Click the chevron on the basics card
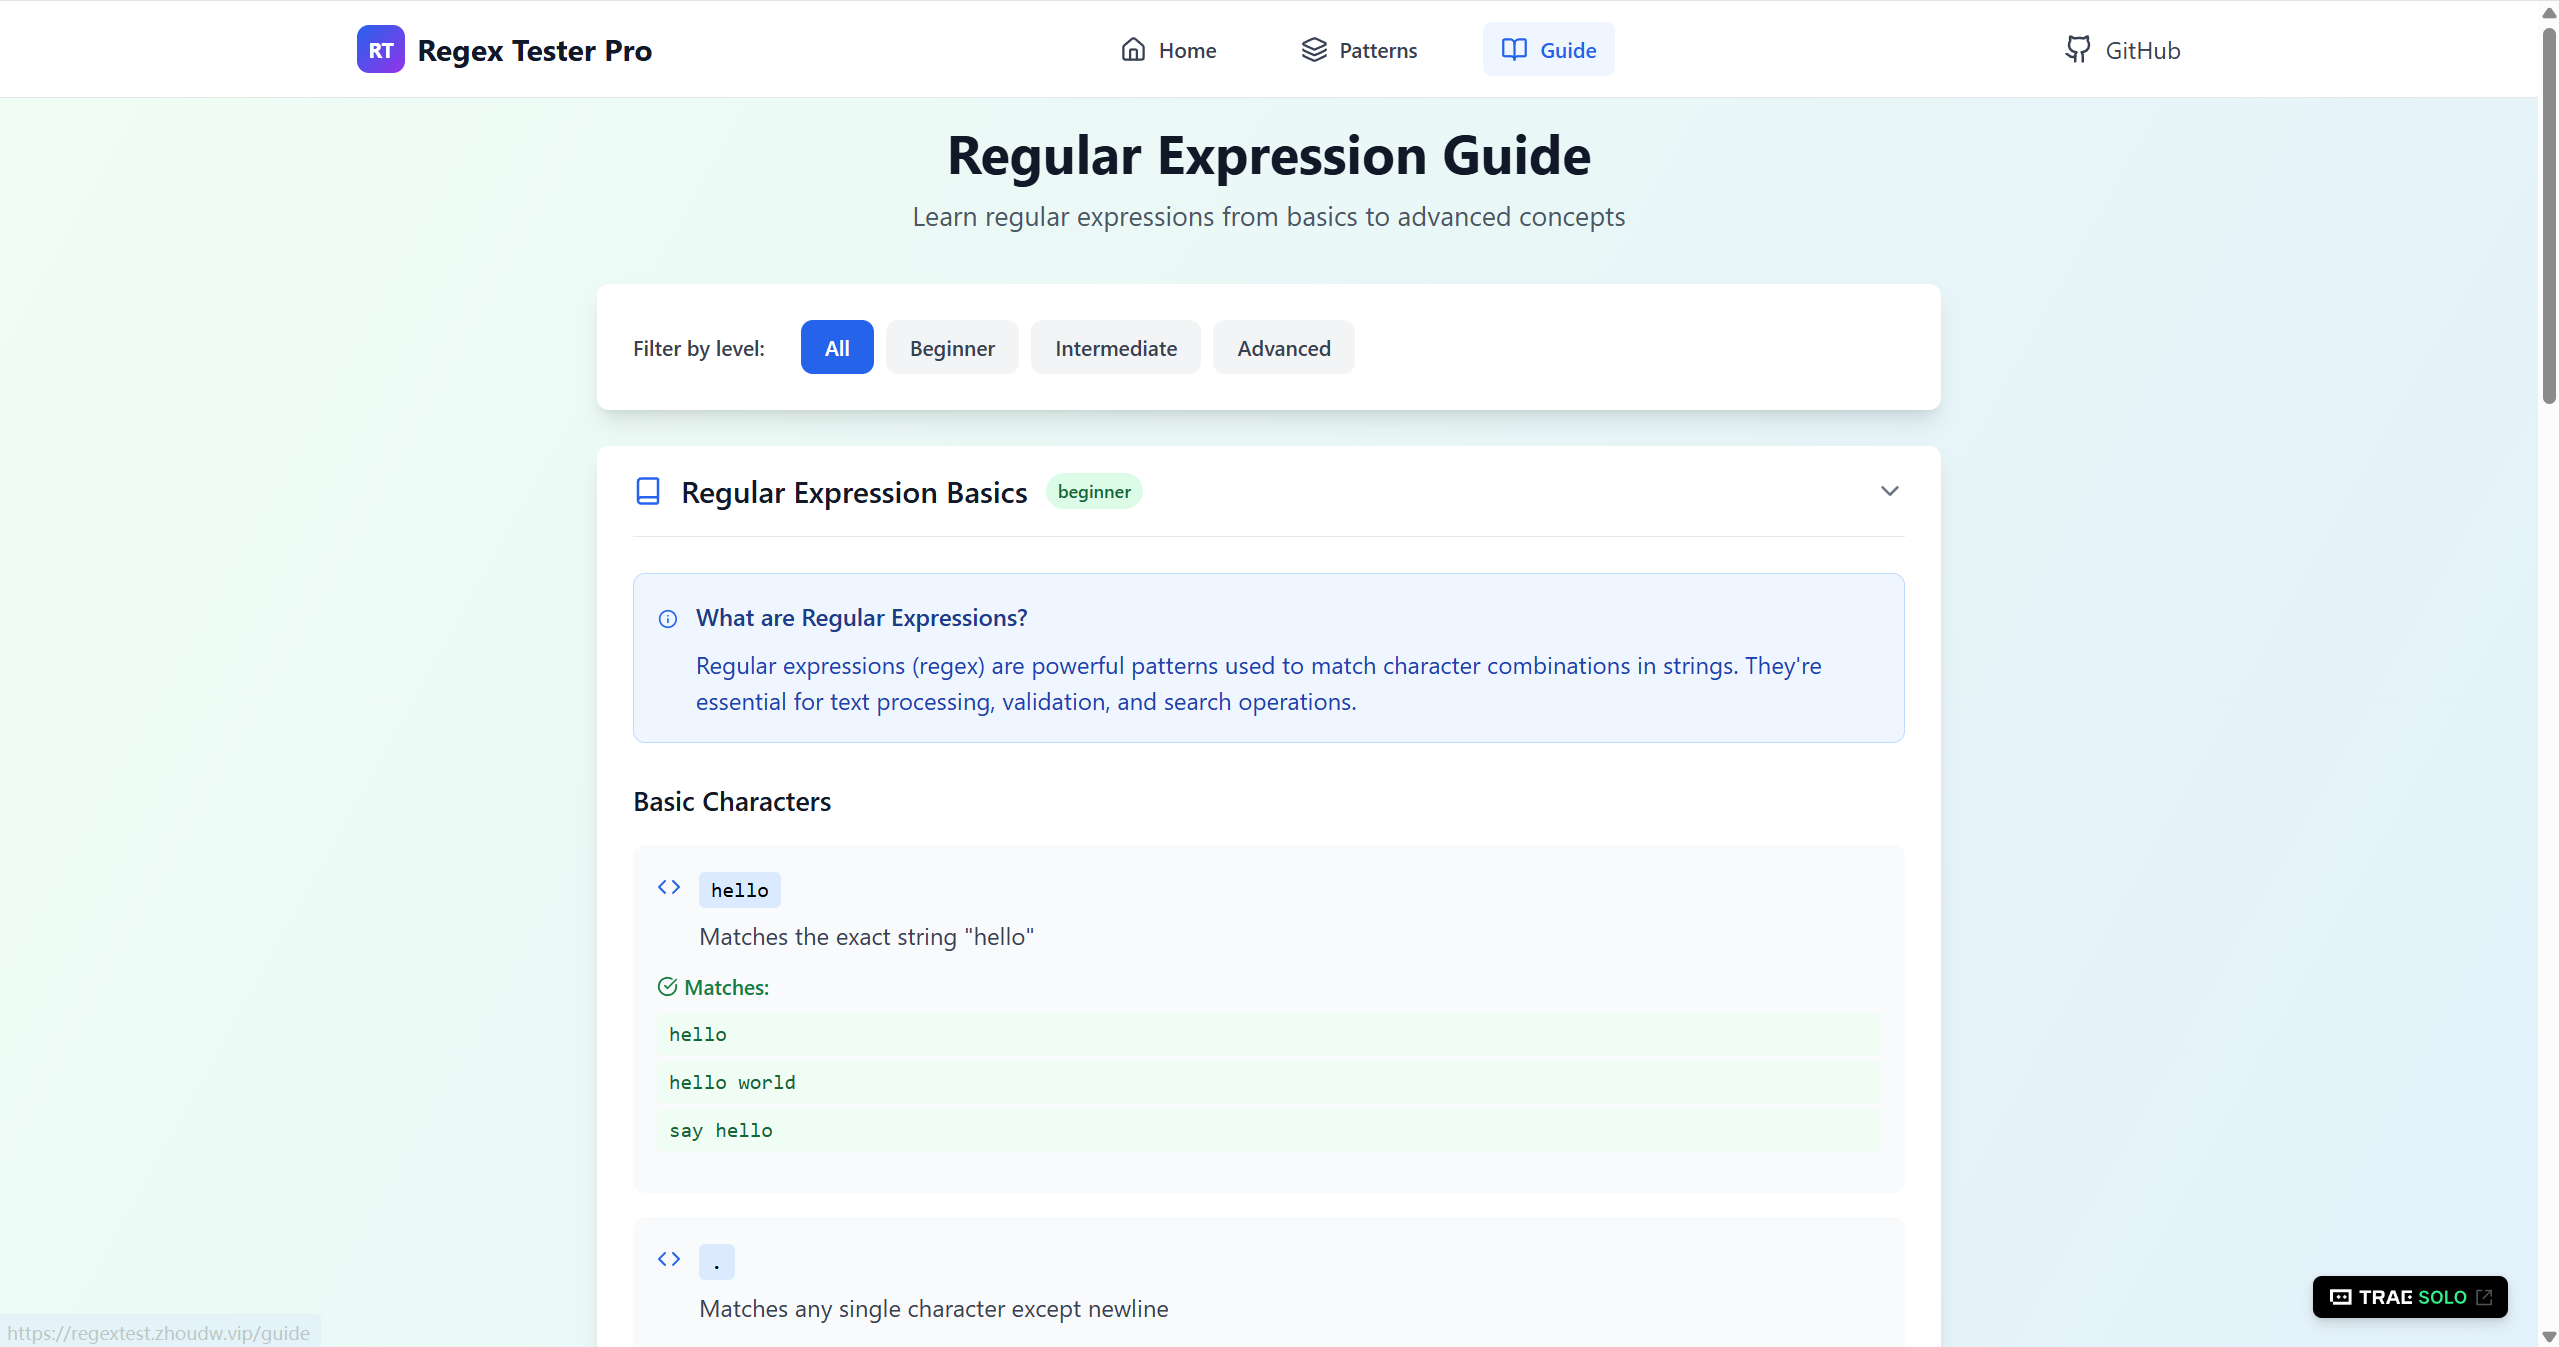Image resolution: width=2559 pixels, height=1347 pixels. 1888,491
